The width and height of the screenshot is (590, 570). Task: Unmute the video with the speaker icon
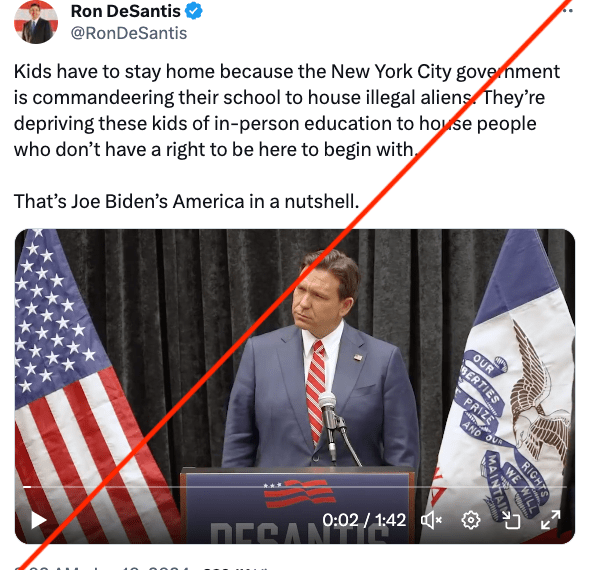(x=432, y=520)
